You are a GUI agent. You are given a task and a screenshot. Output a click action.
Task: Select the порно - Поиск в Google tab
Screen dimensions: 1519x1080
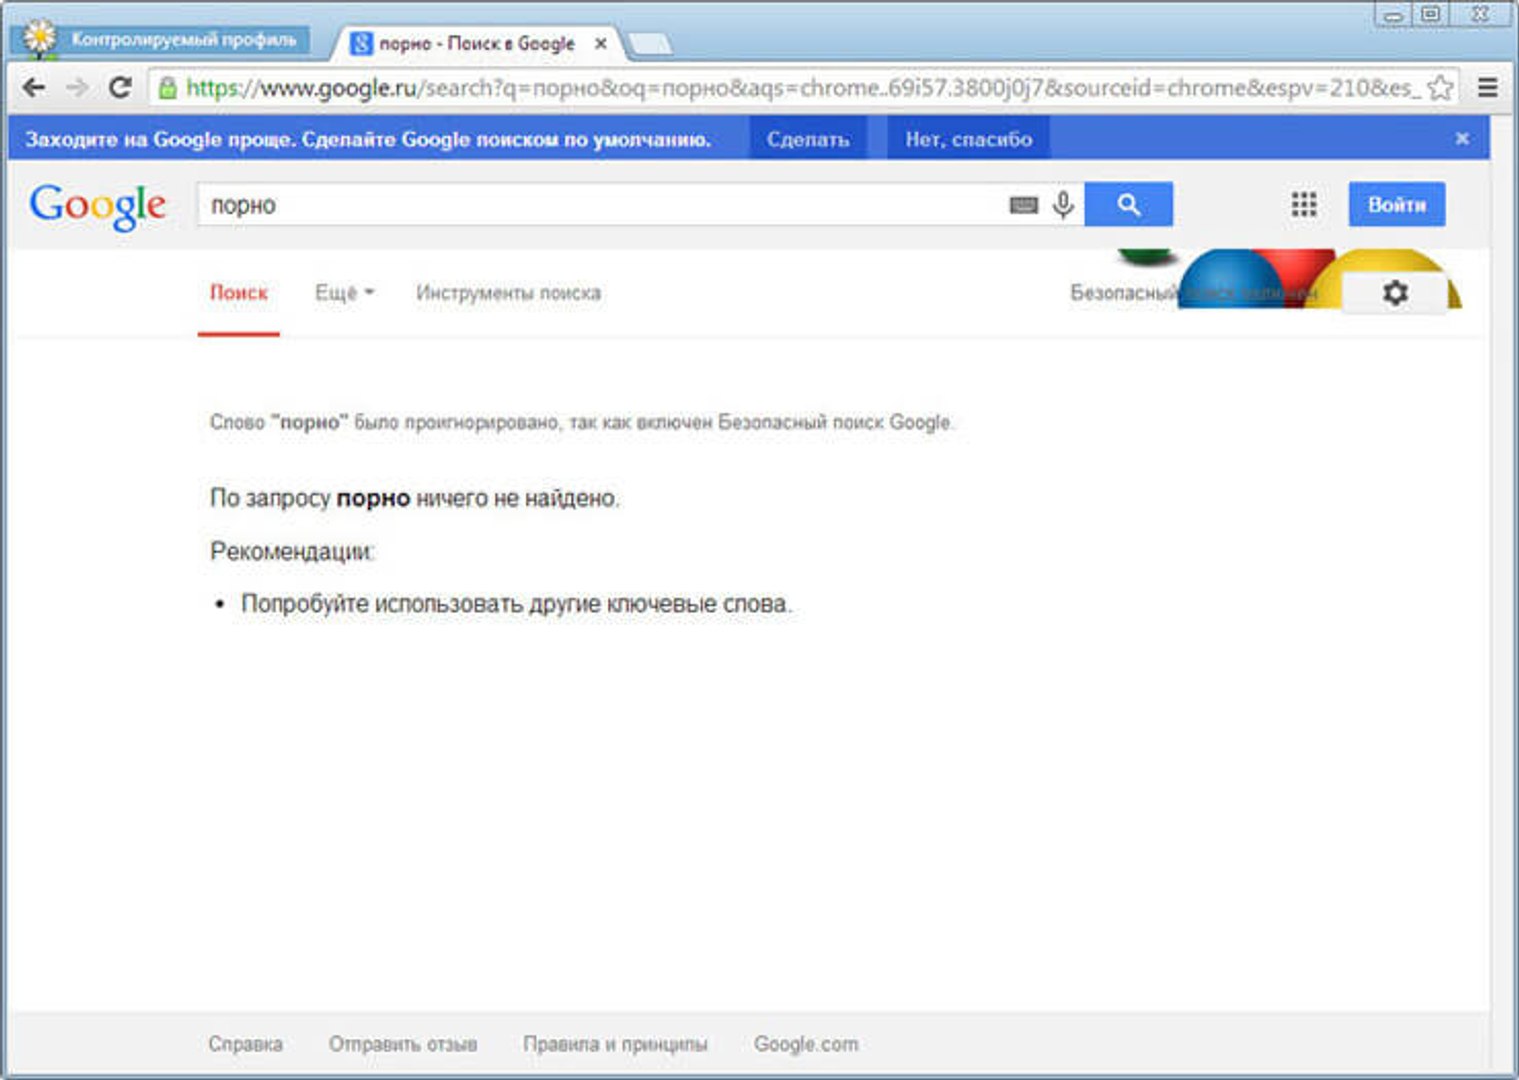(x=476, y=44)
